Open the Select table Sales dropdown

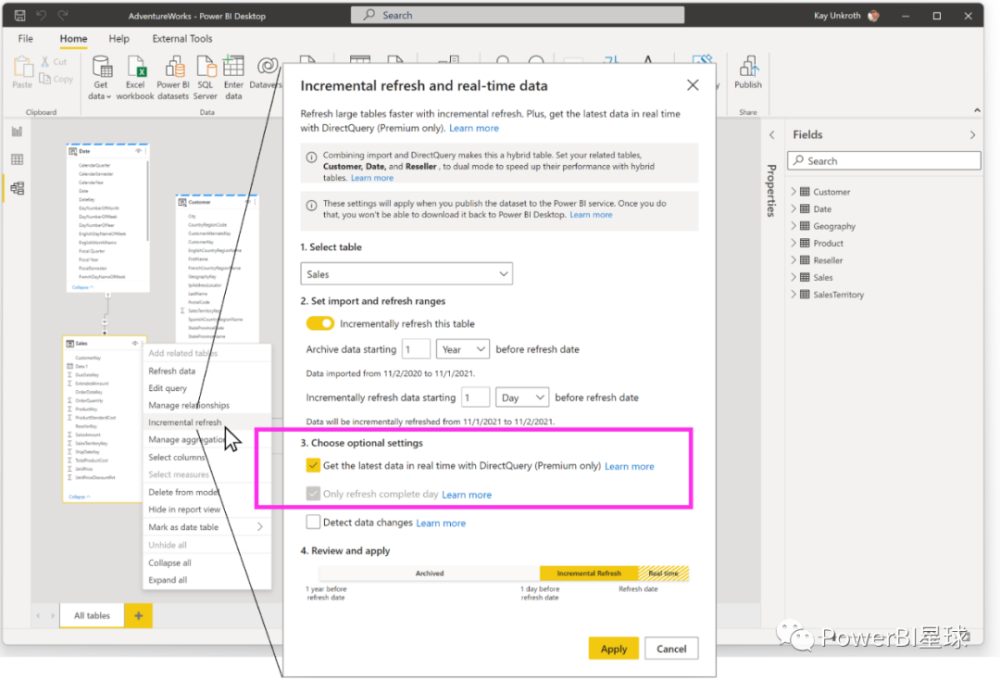[406, 274]
